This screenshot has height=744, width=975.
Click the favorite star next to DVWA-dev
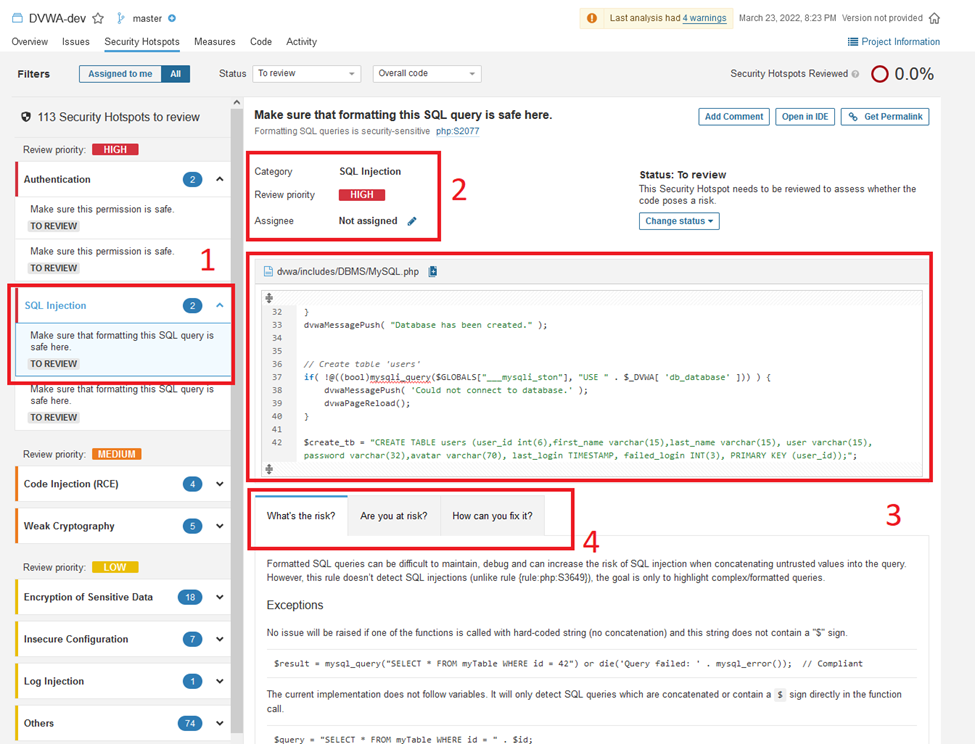tap(98, 18)
